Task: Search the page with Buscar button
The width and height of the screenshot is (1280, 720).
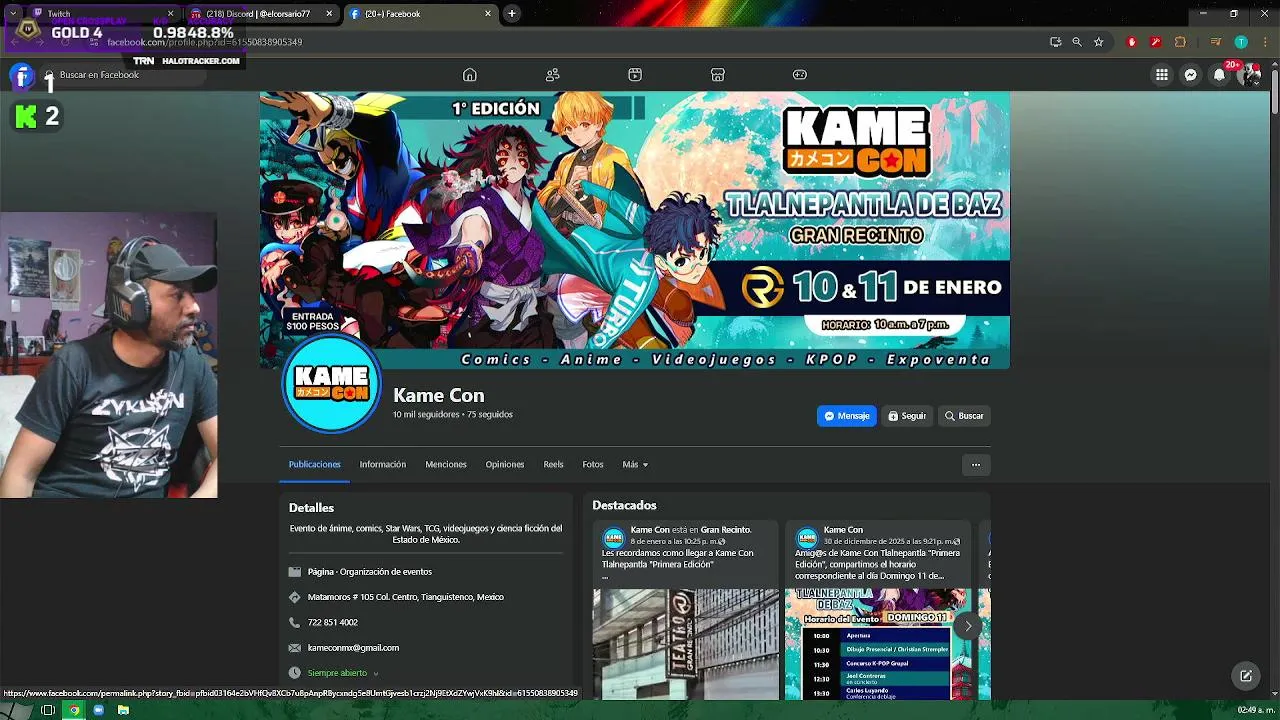Action: coord(964,416)
